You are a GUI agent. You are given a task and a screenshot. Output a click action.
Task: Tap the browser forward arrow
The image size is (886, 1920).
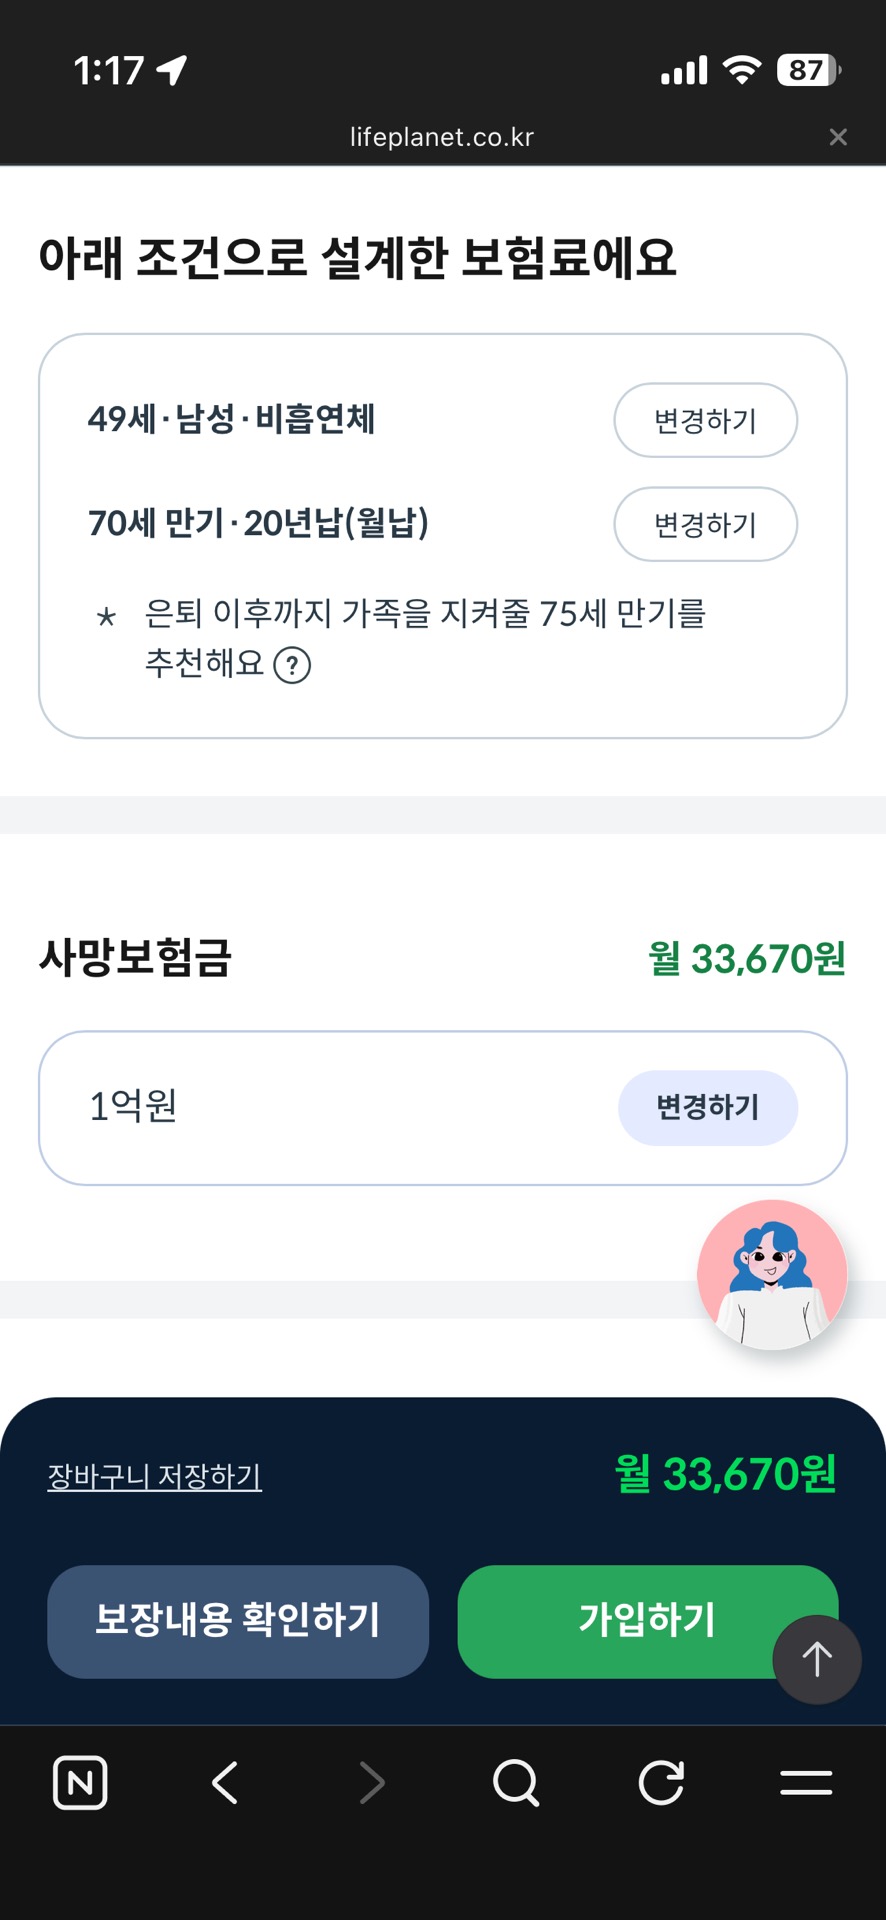click(x=372, y=1782)
